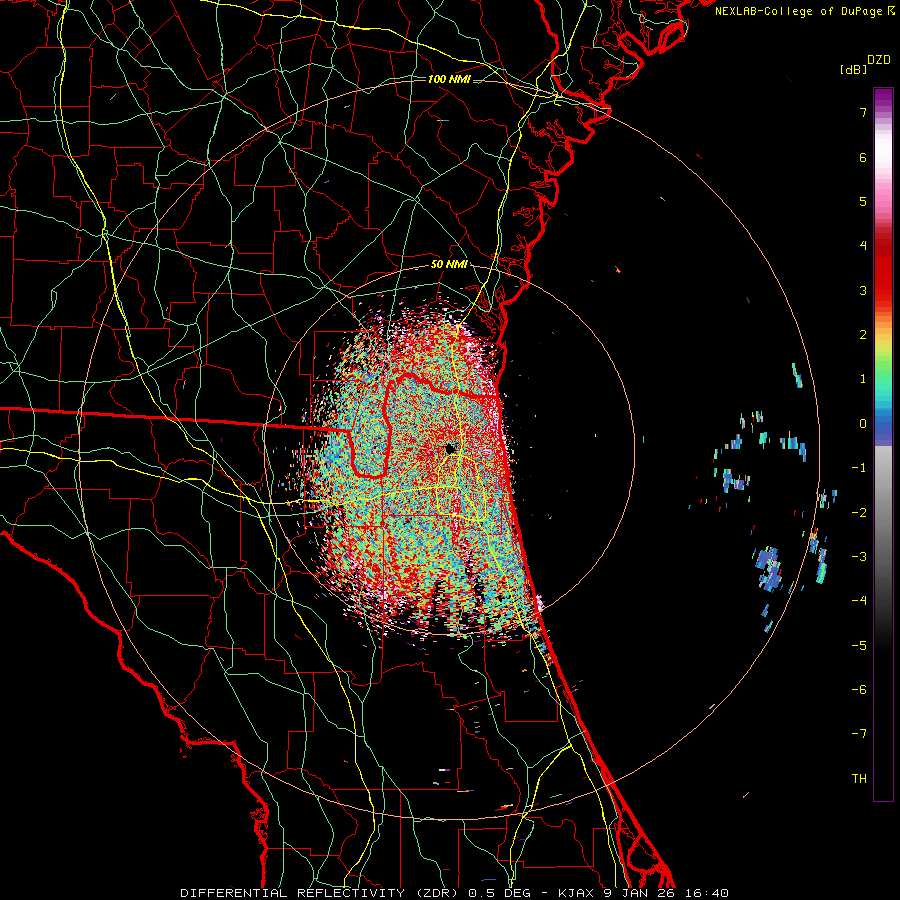Click the DZD [dB] legend title

pyautogui.click(x=865, y=64)
